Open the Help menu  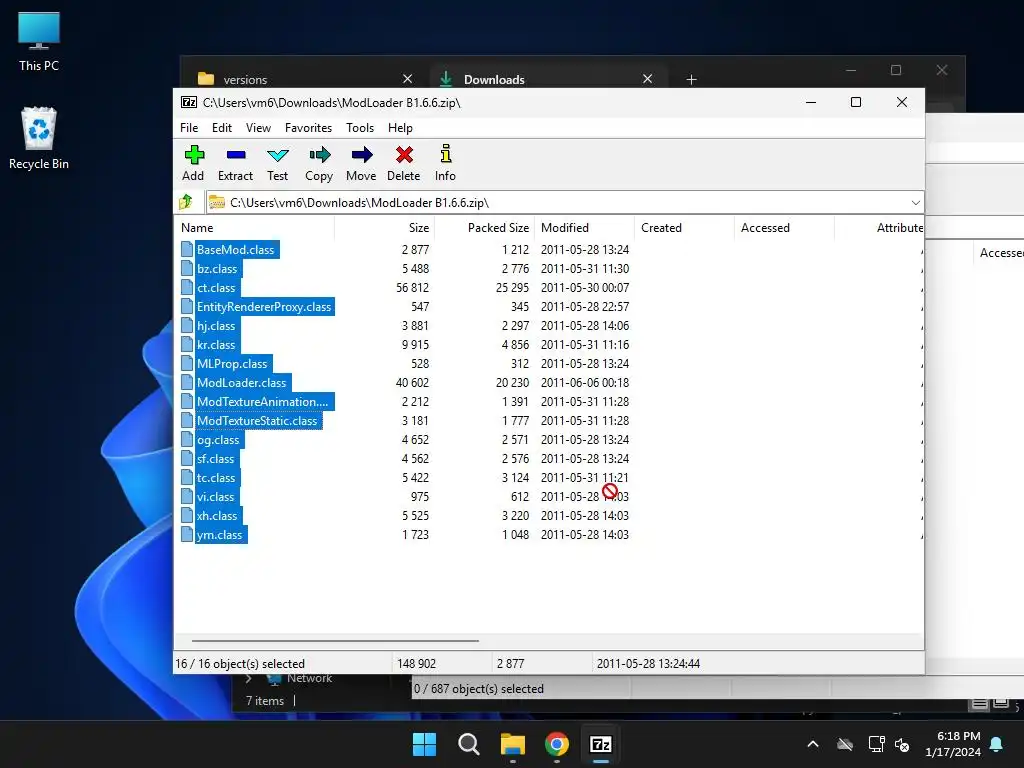click(x=400, y=128)
